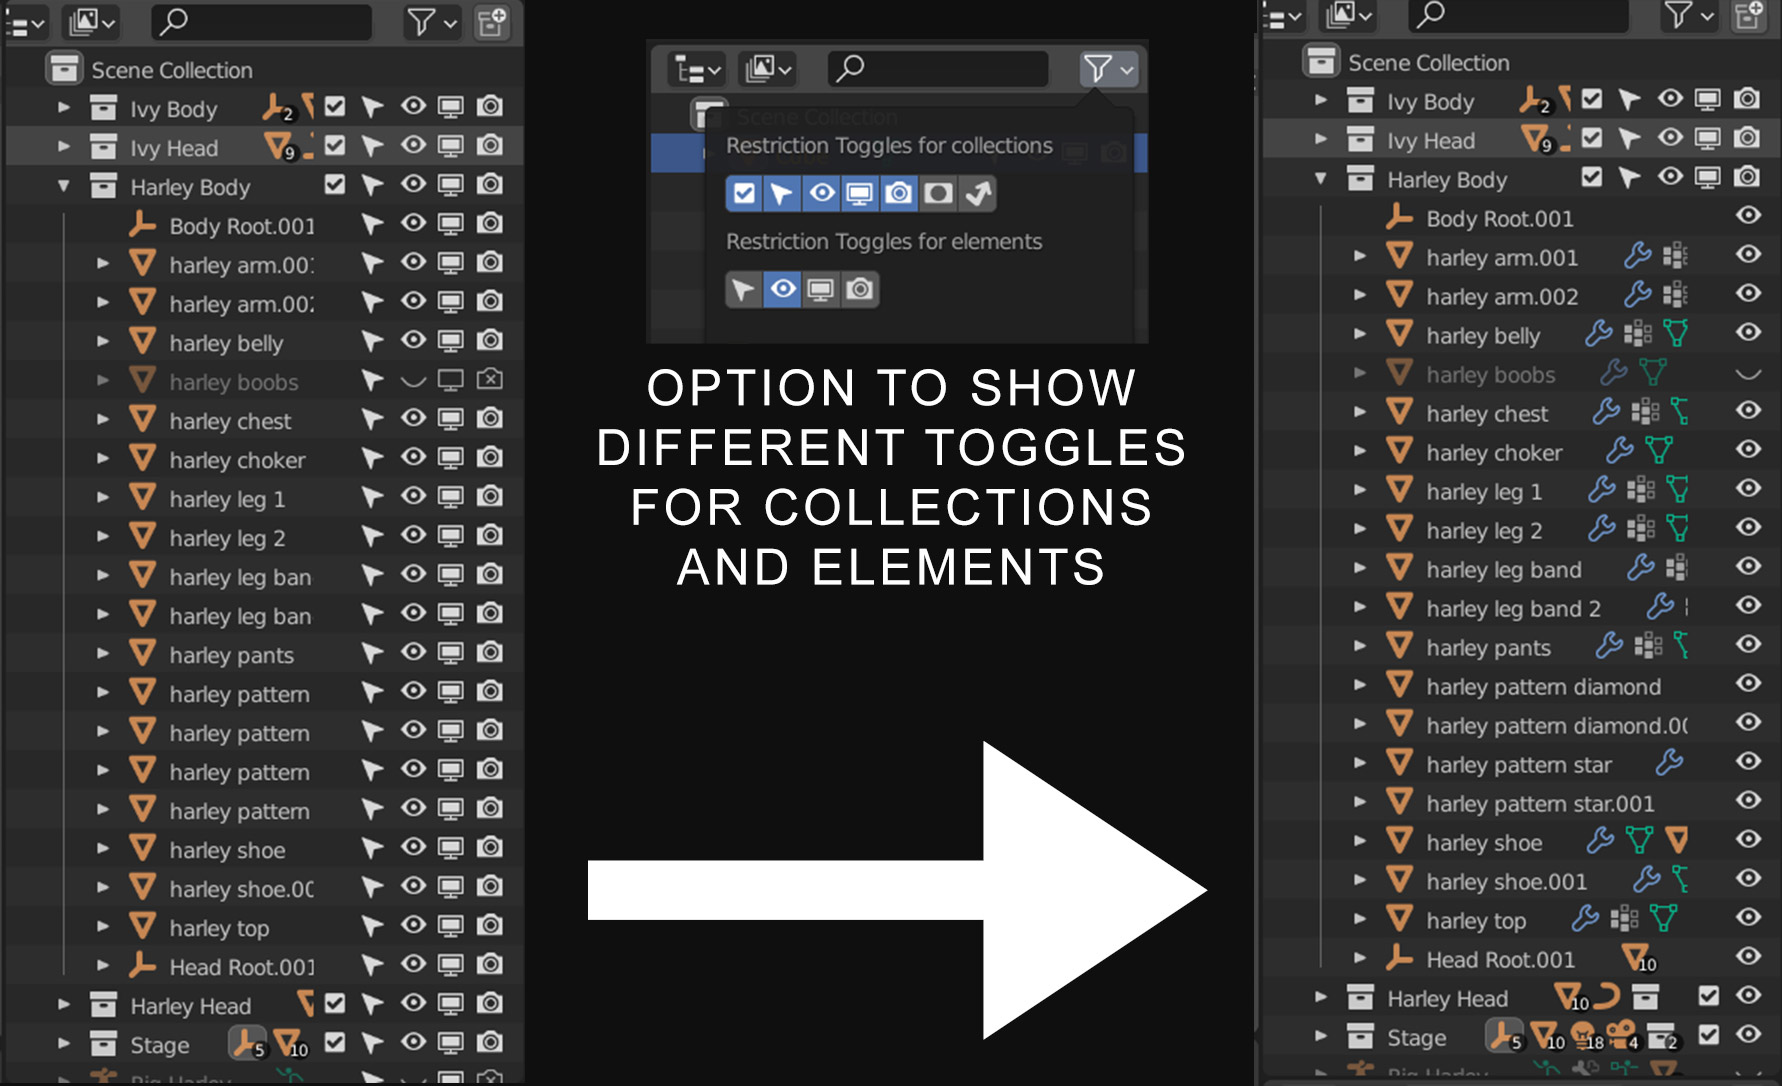The height and width of the screenshot is (1086, 1782).
Task: Open display mode dropdown in left outliner header
Action: pyautogui.click(x=91, y=21)
